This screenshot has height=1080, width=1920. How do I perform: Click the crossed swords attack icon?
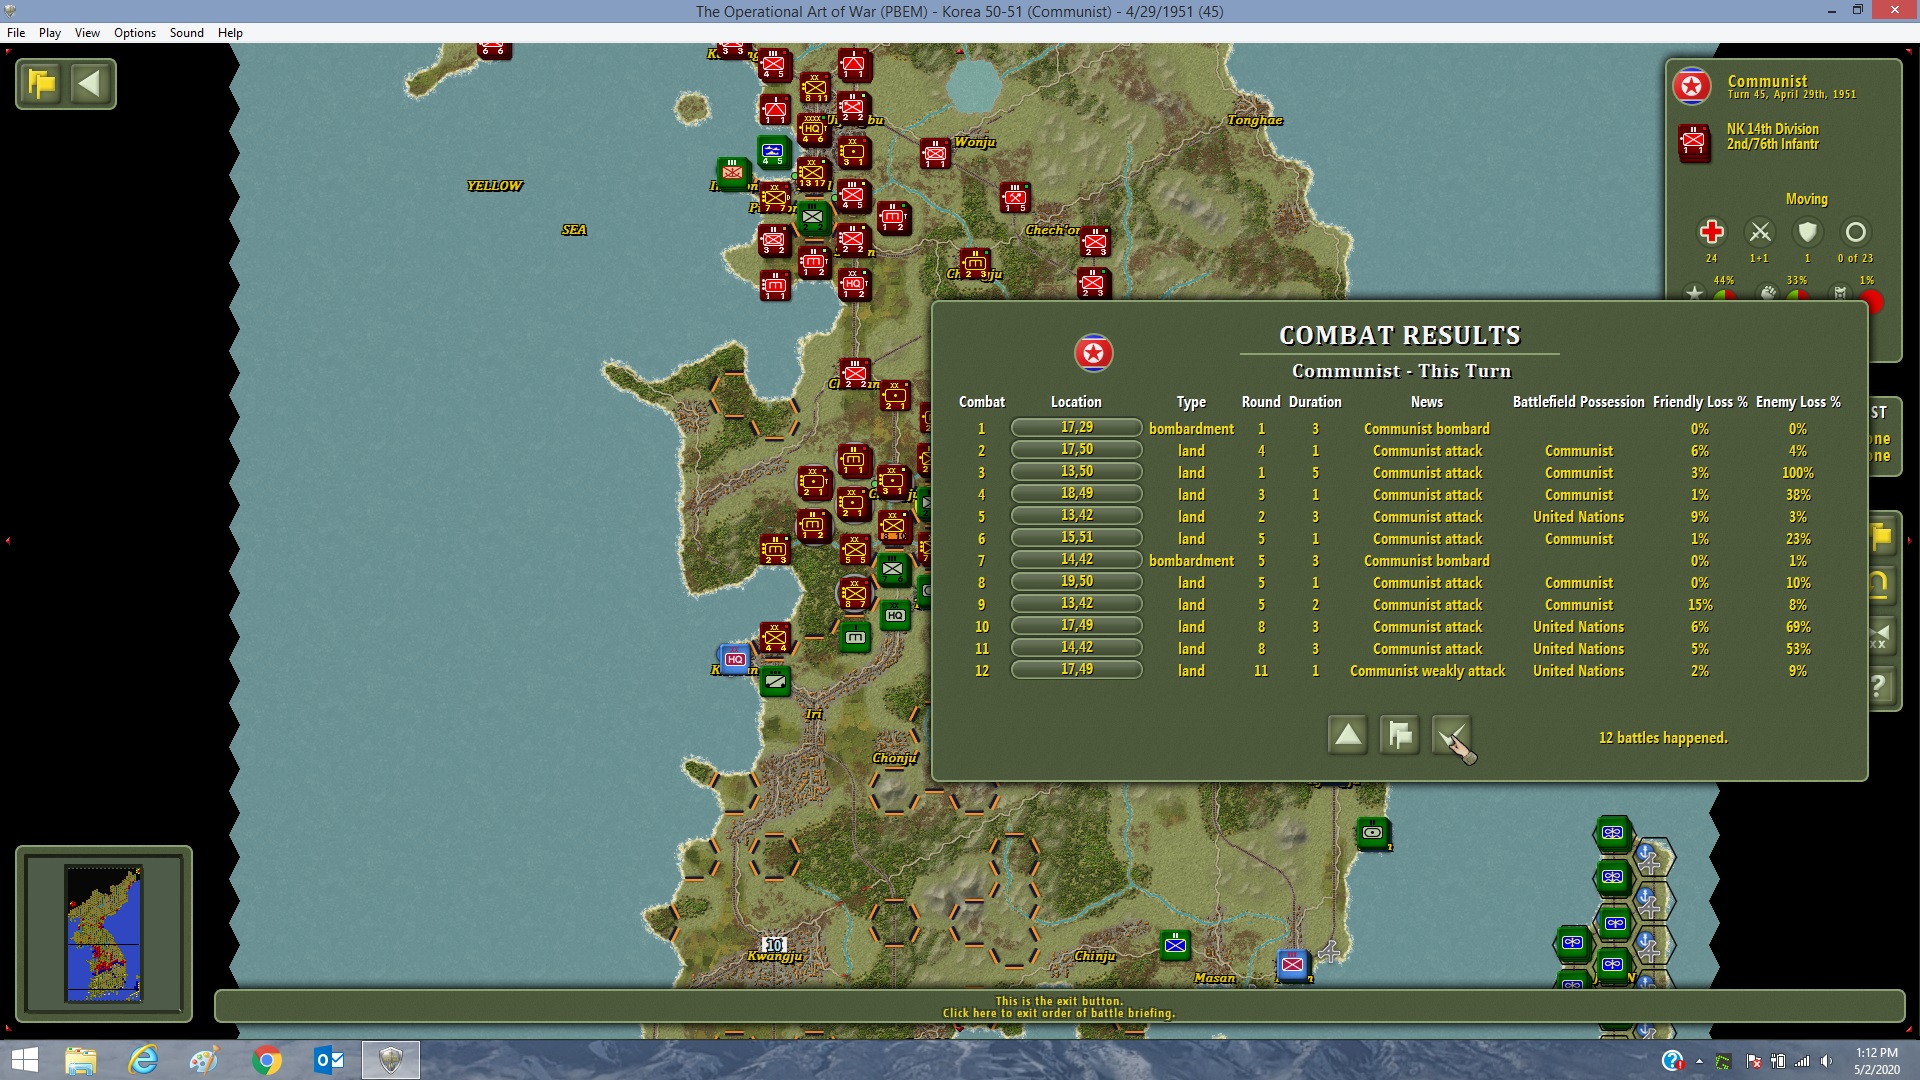tap(1760, 232)
